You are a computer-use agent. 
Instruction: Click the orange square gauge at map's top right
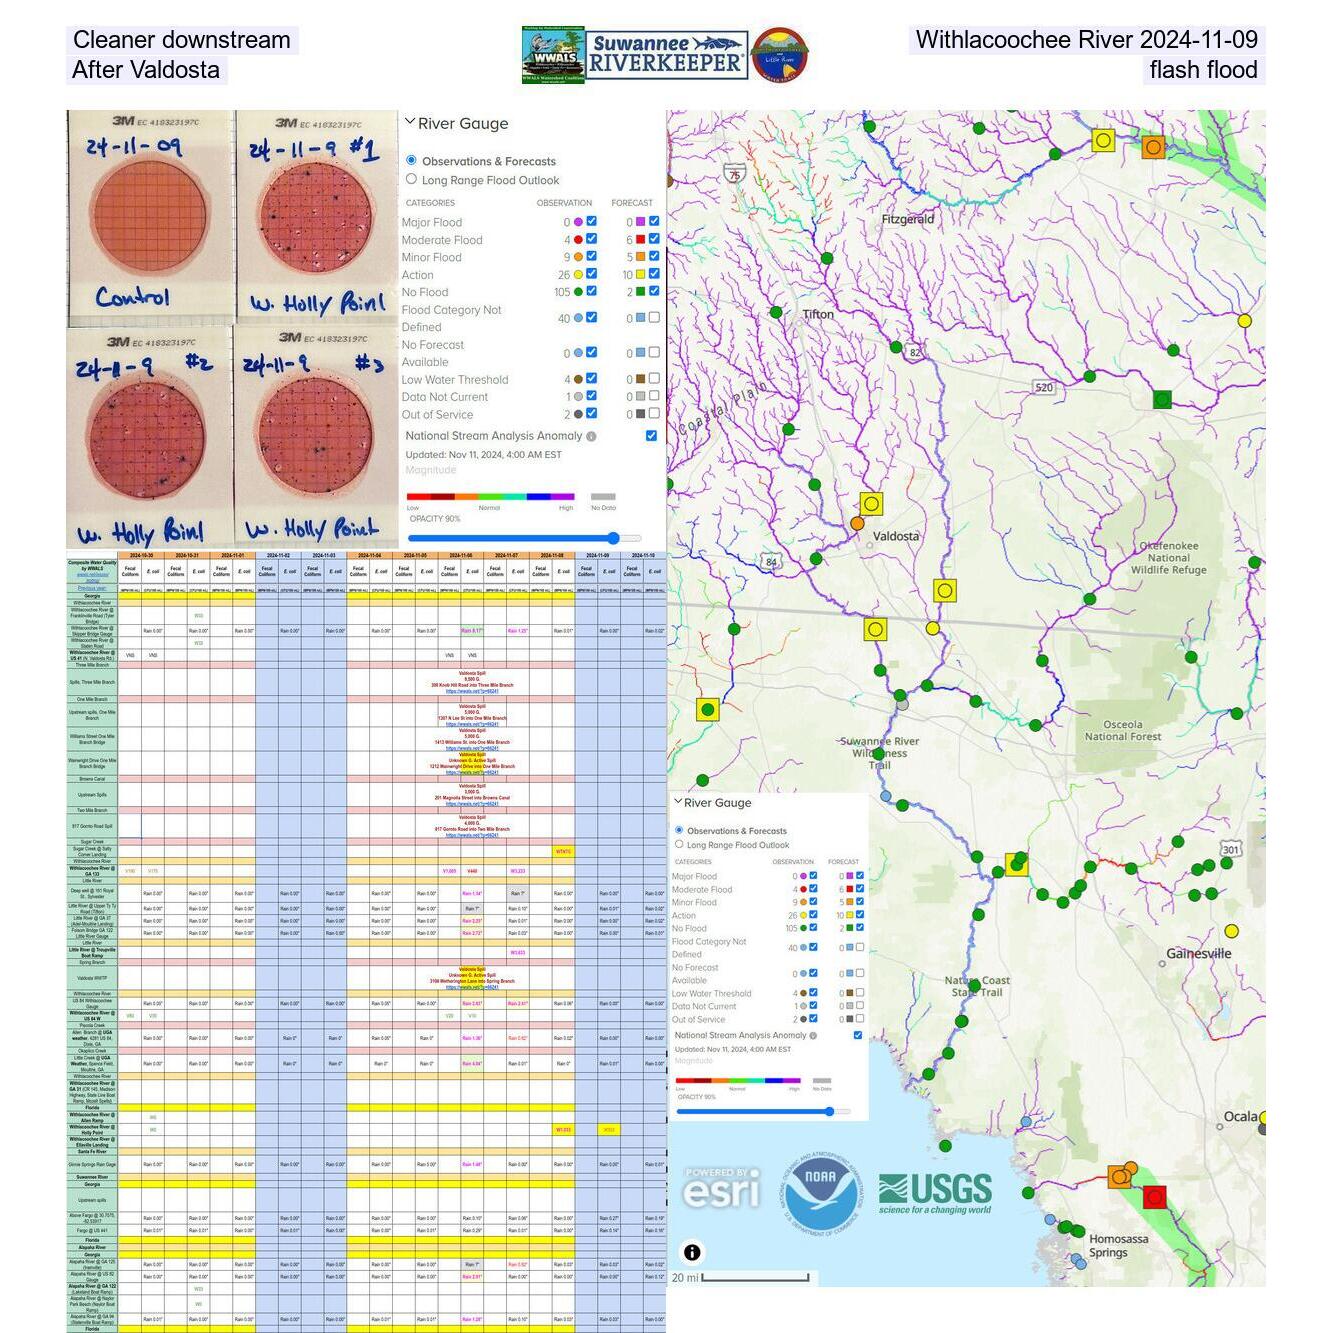1153,147
